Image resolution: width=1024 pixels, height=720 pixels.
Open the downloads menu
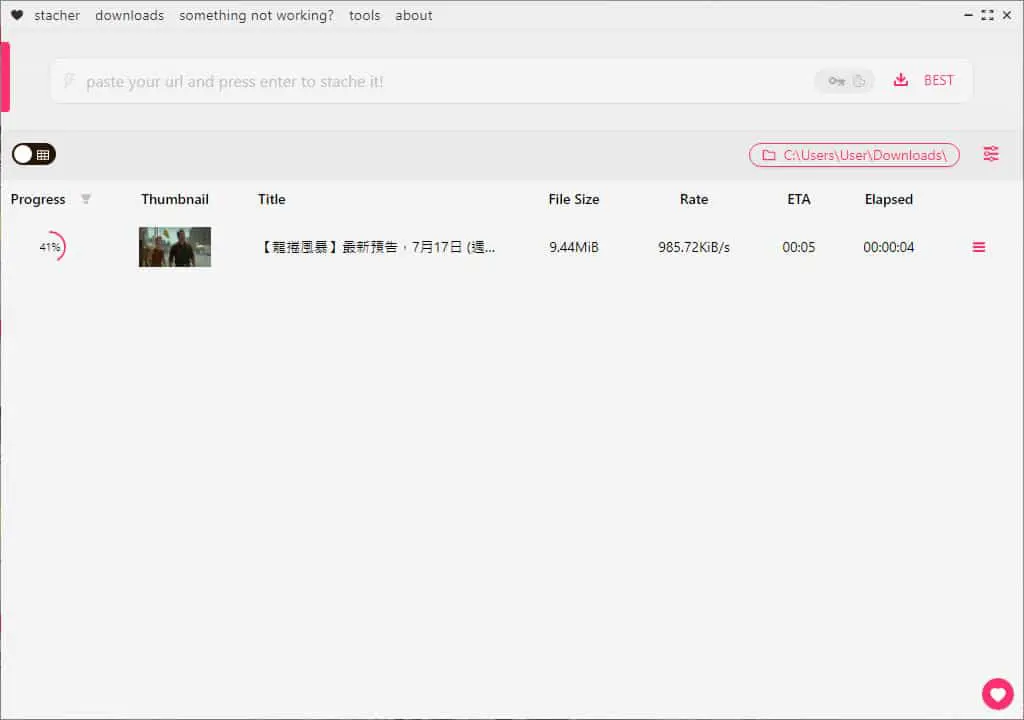click(x=129, y=15)
